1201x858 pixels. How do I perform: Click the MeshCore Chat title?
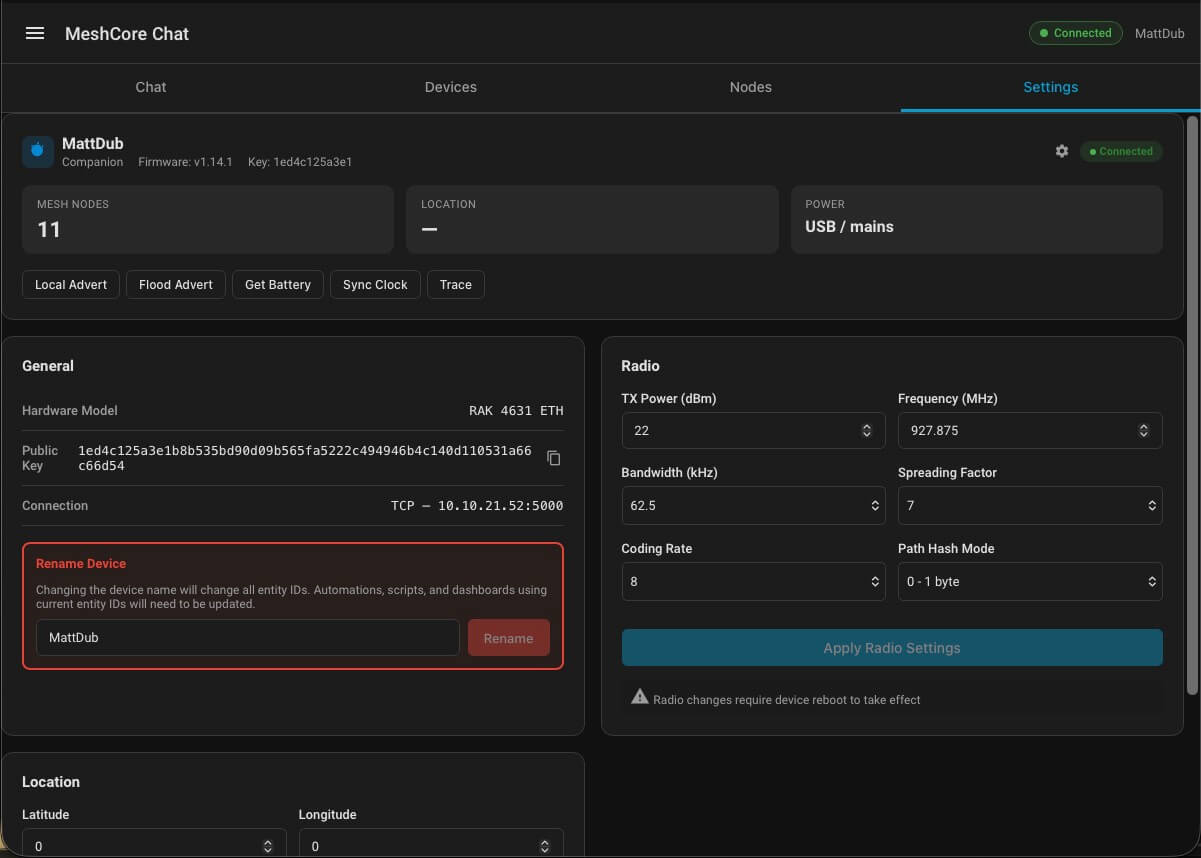pyautogui.click(x=127, y=34)
